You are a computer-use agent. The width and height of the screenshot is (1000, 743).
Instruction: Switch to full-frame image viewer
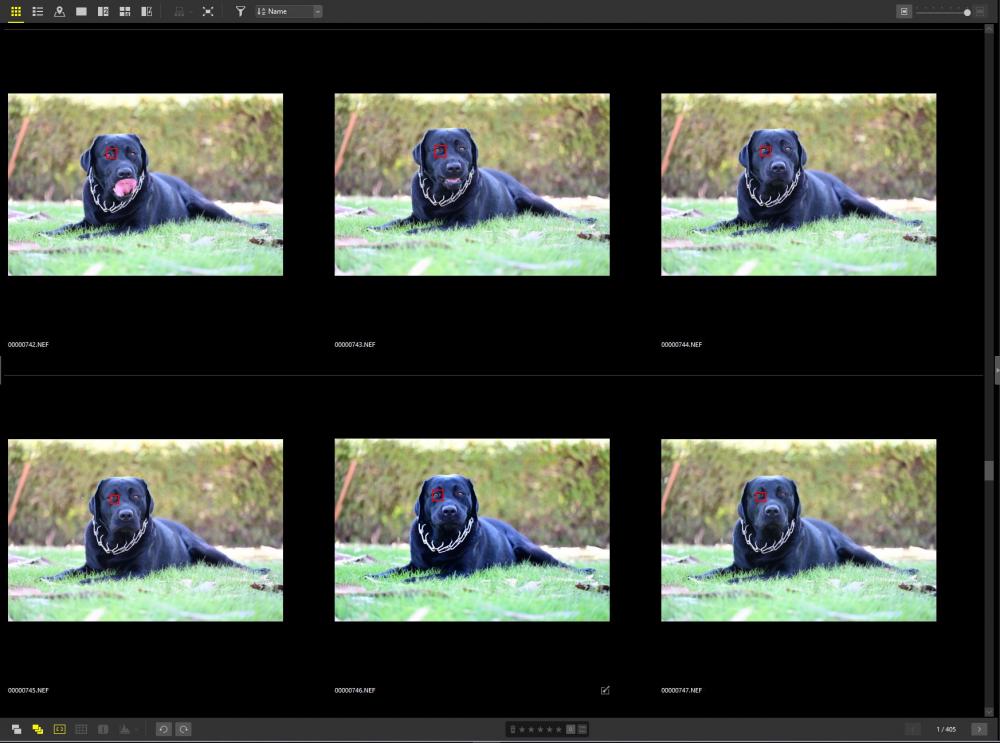pyautogui.click(x=81, y=11)
